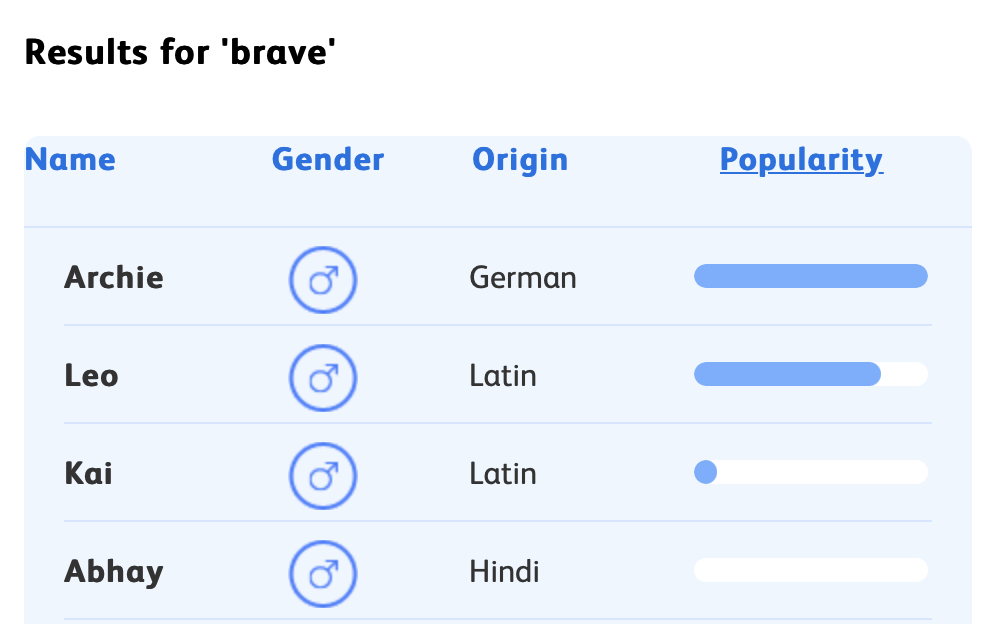The height and width of the screenshot is (624, 990).
Task: Open the name Abhay
Action: (114, 572)
